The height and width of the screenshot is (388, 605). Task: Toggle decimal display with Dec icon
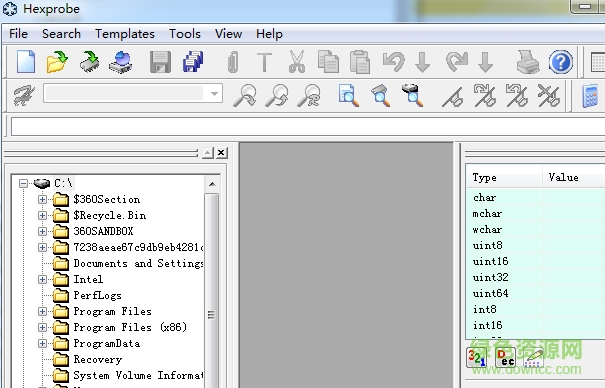point(506,357)
